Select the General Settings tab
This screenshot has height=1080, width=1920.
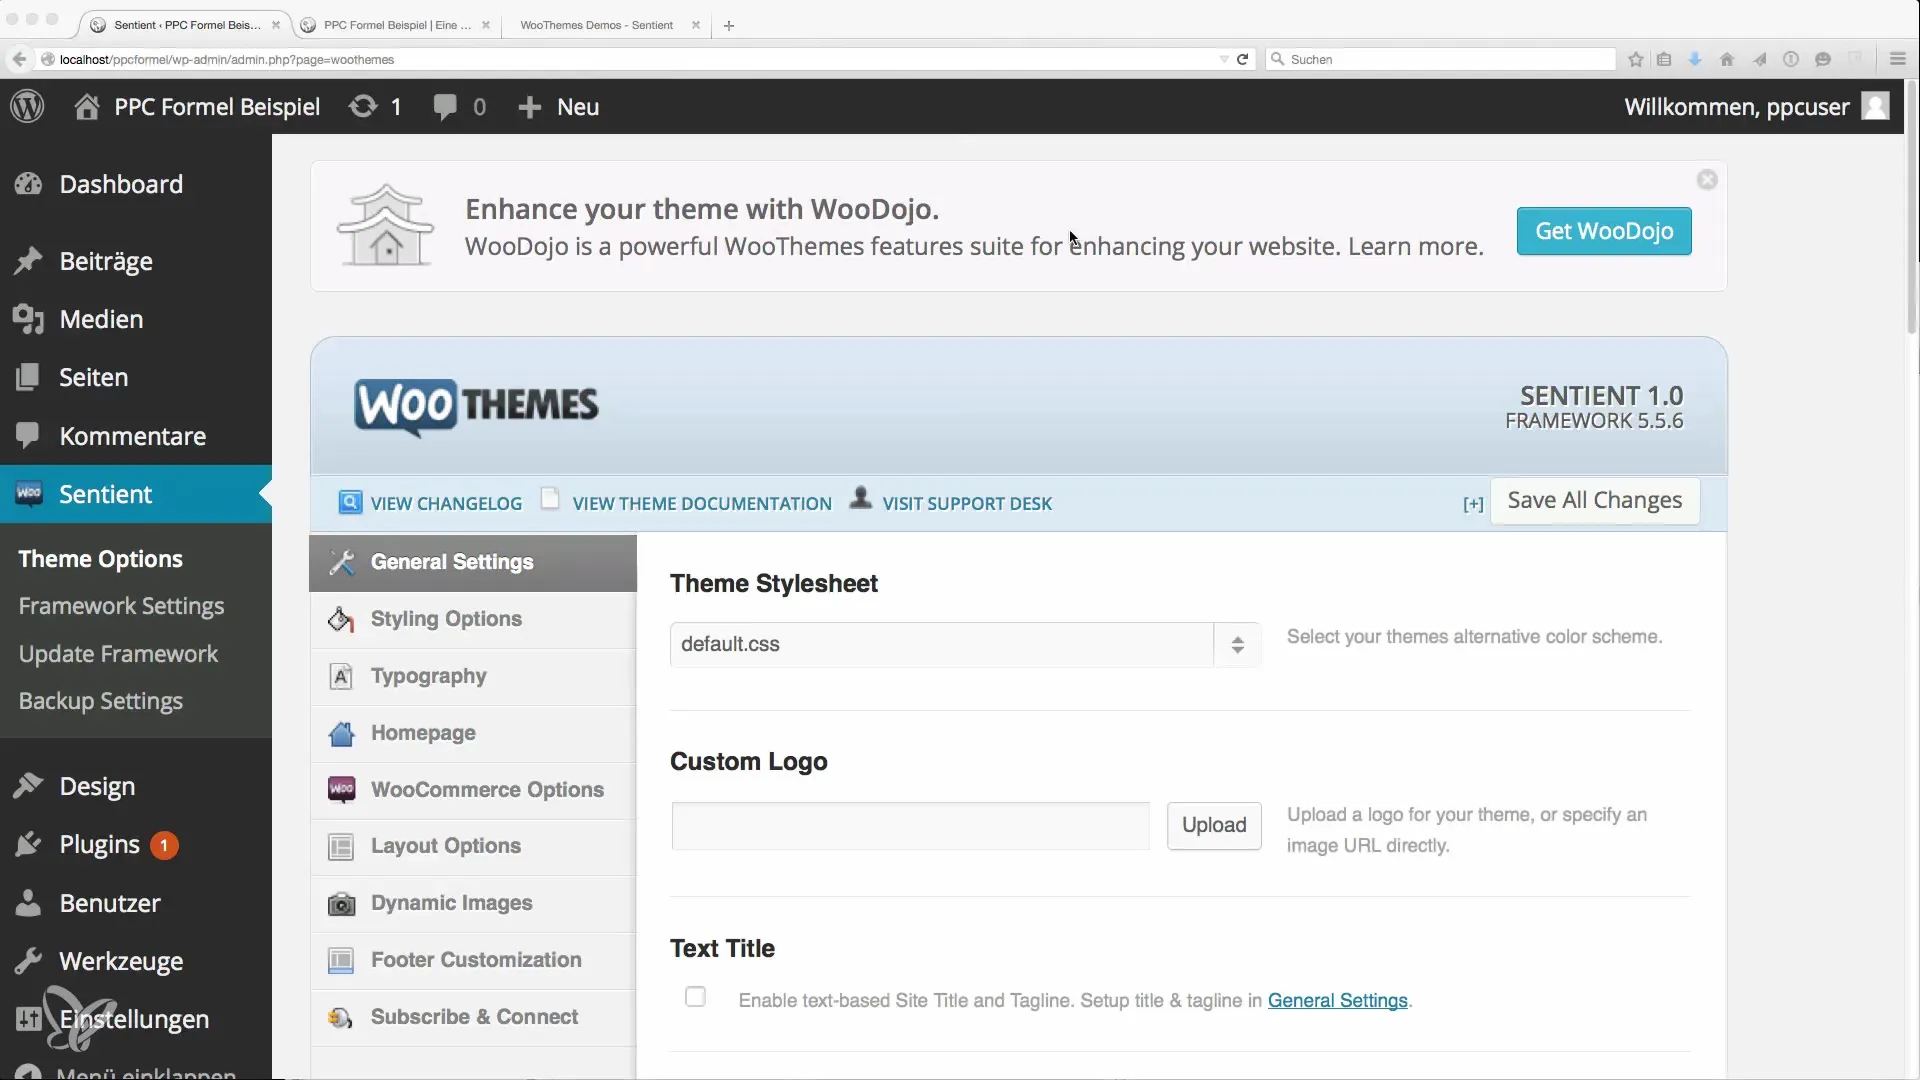(x=473, y=562)
